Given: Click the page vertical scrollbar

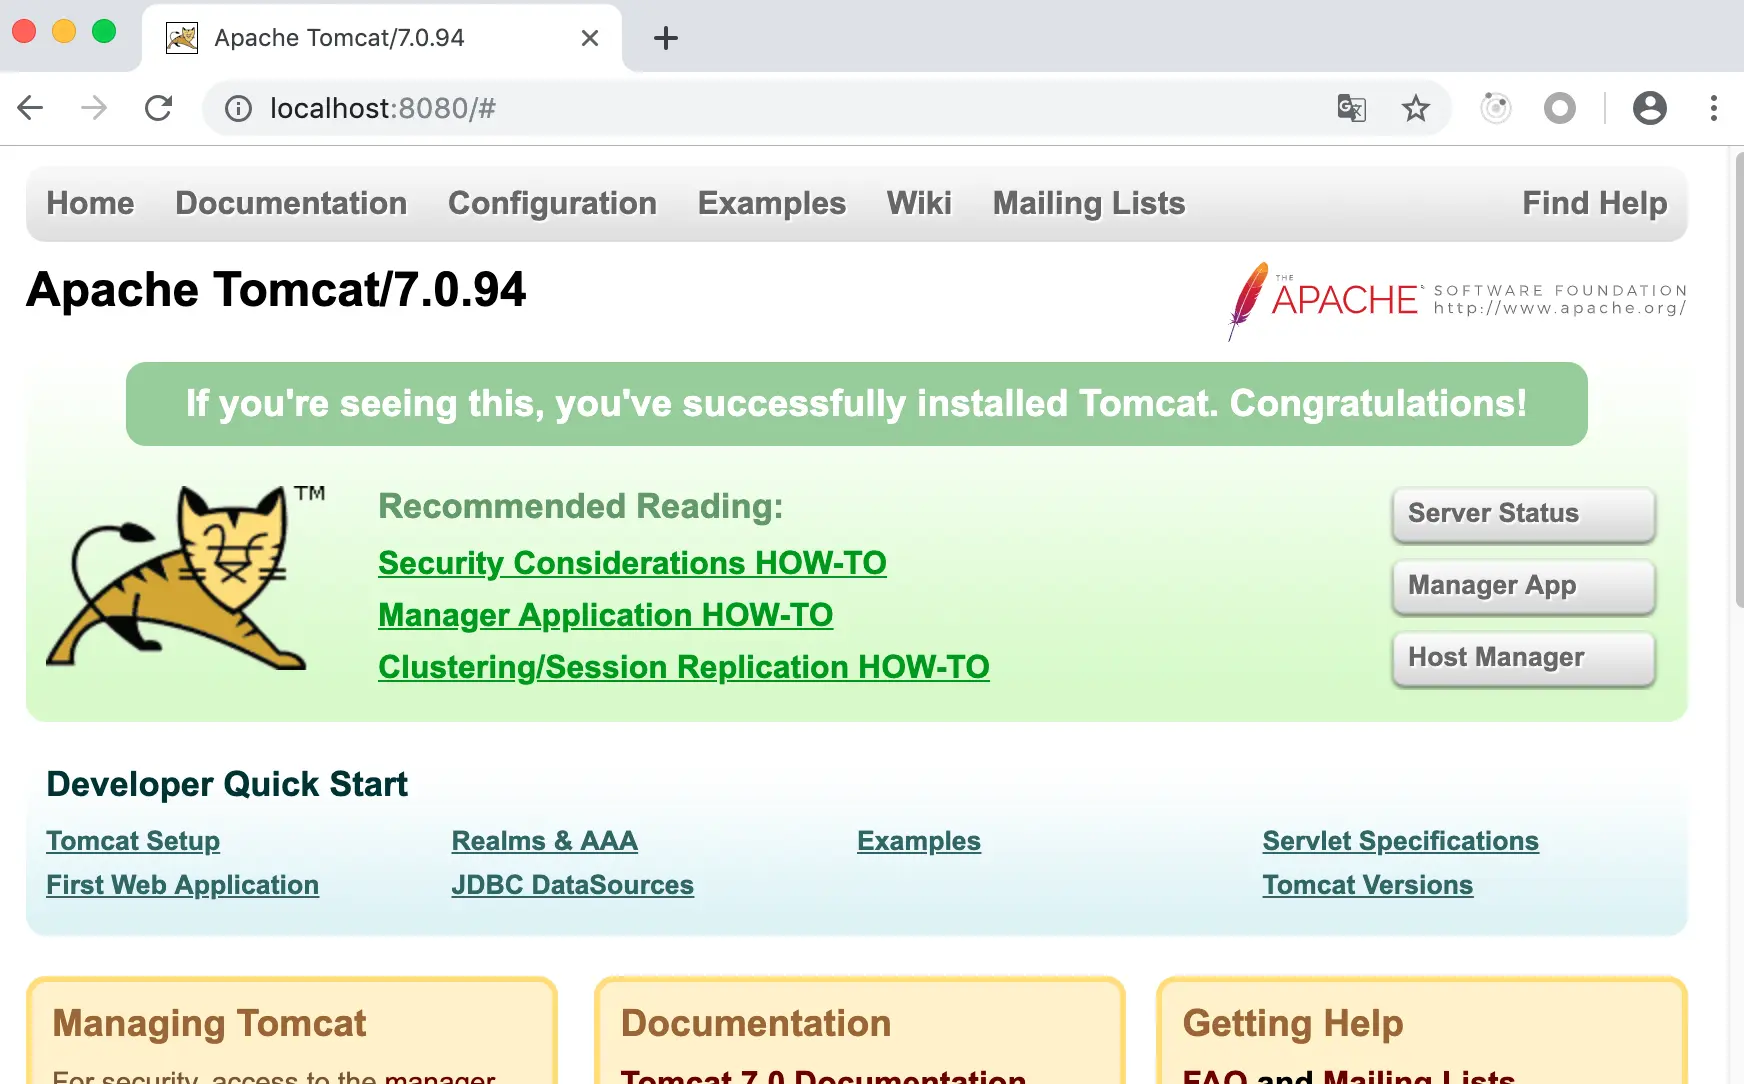Looking at the screenshot, I should coord(1738,380).
